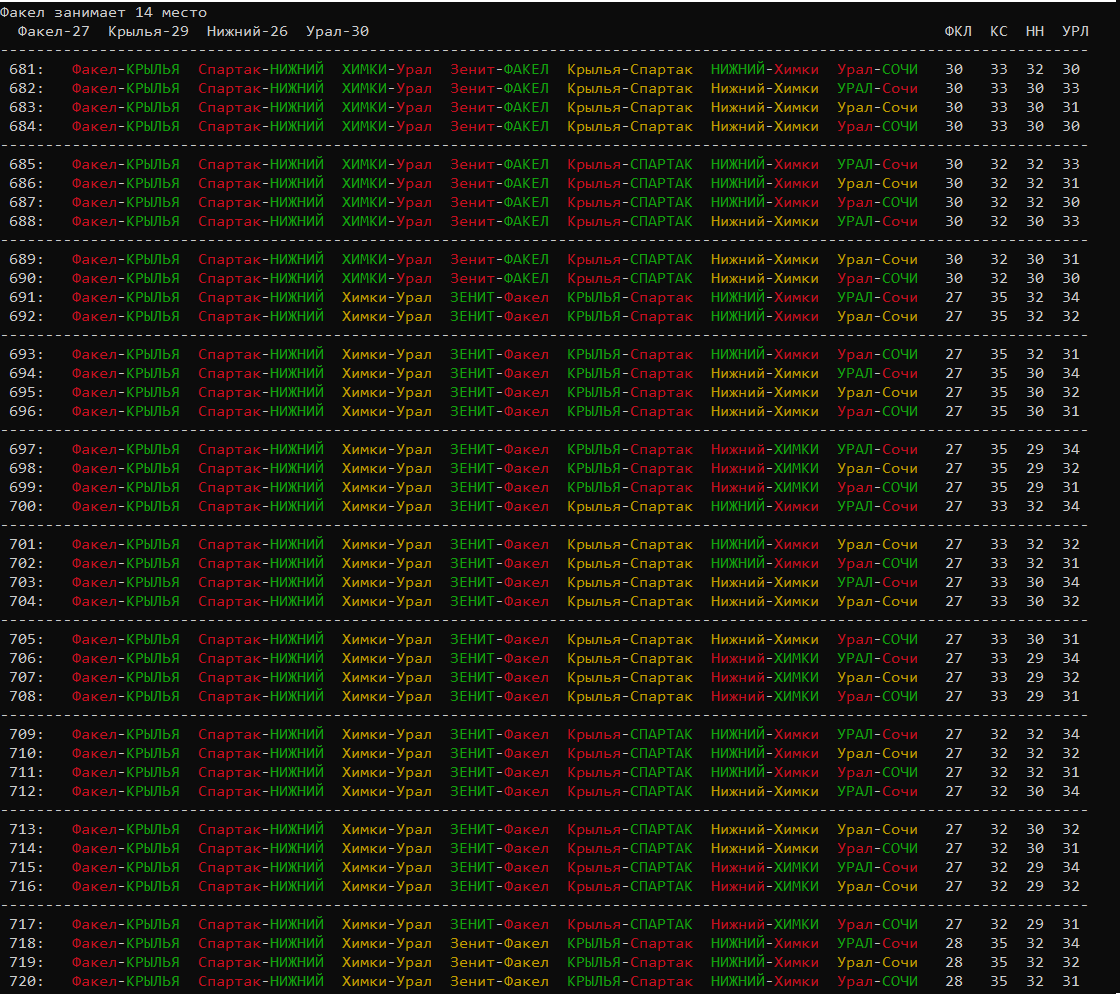Click 'УРАЛ-Сочи' in row 712
Image resolution: width=1120 pixels, height=994 pixels.
tap(877, 791)
